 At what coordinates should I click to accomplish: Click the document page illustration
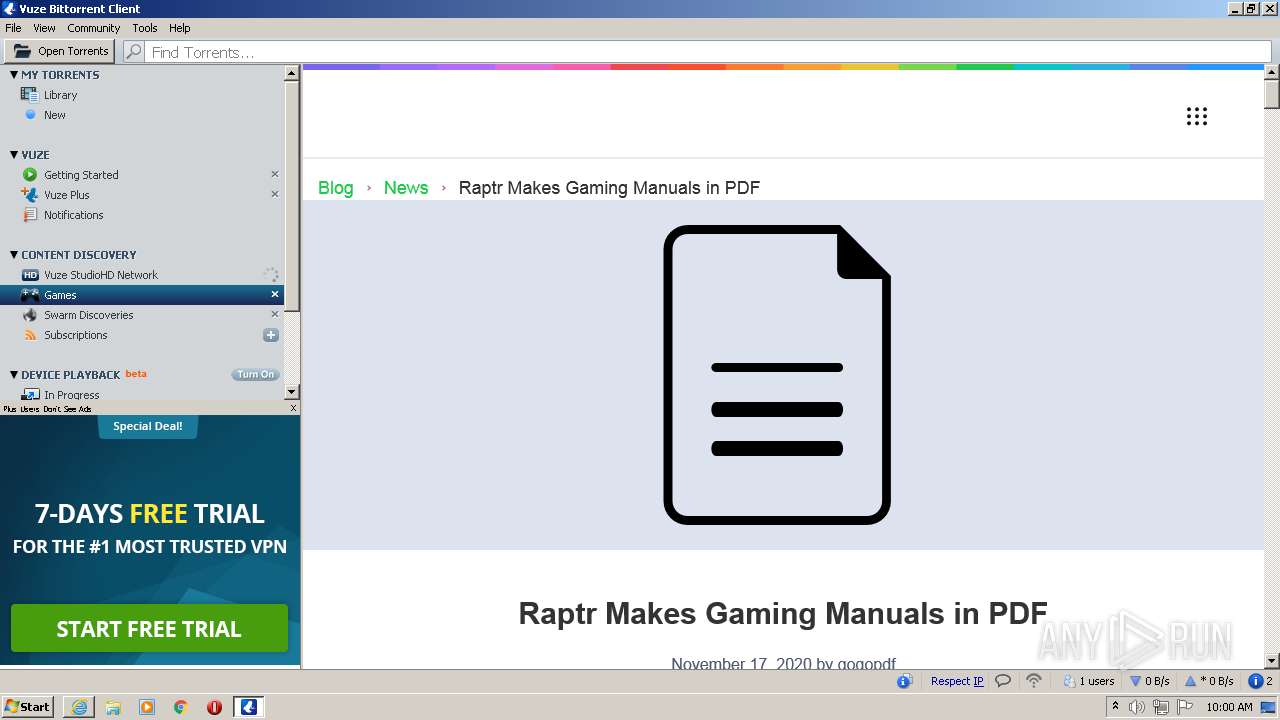tap(777, 374)
